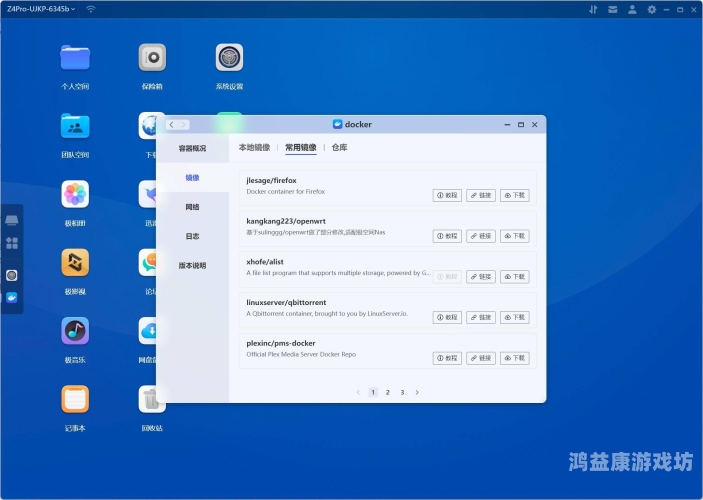Switch to the 常用镜像 tab

click(x=301, y=148)
